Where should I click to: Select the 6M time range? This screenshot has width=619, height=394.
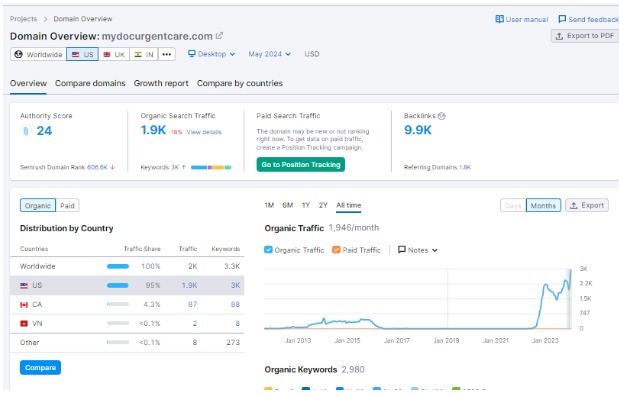(287, 205)
